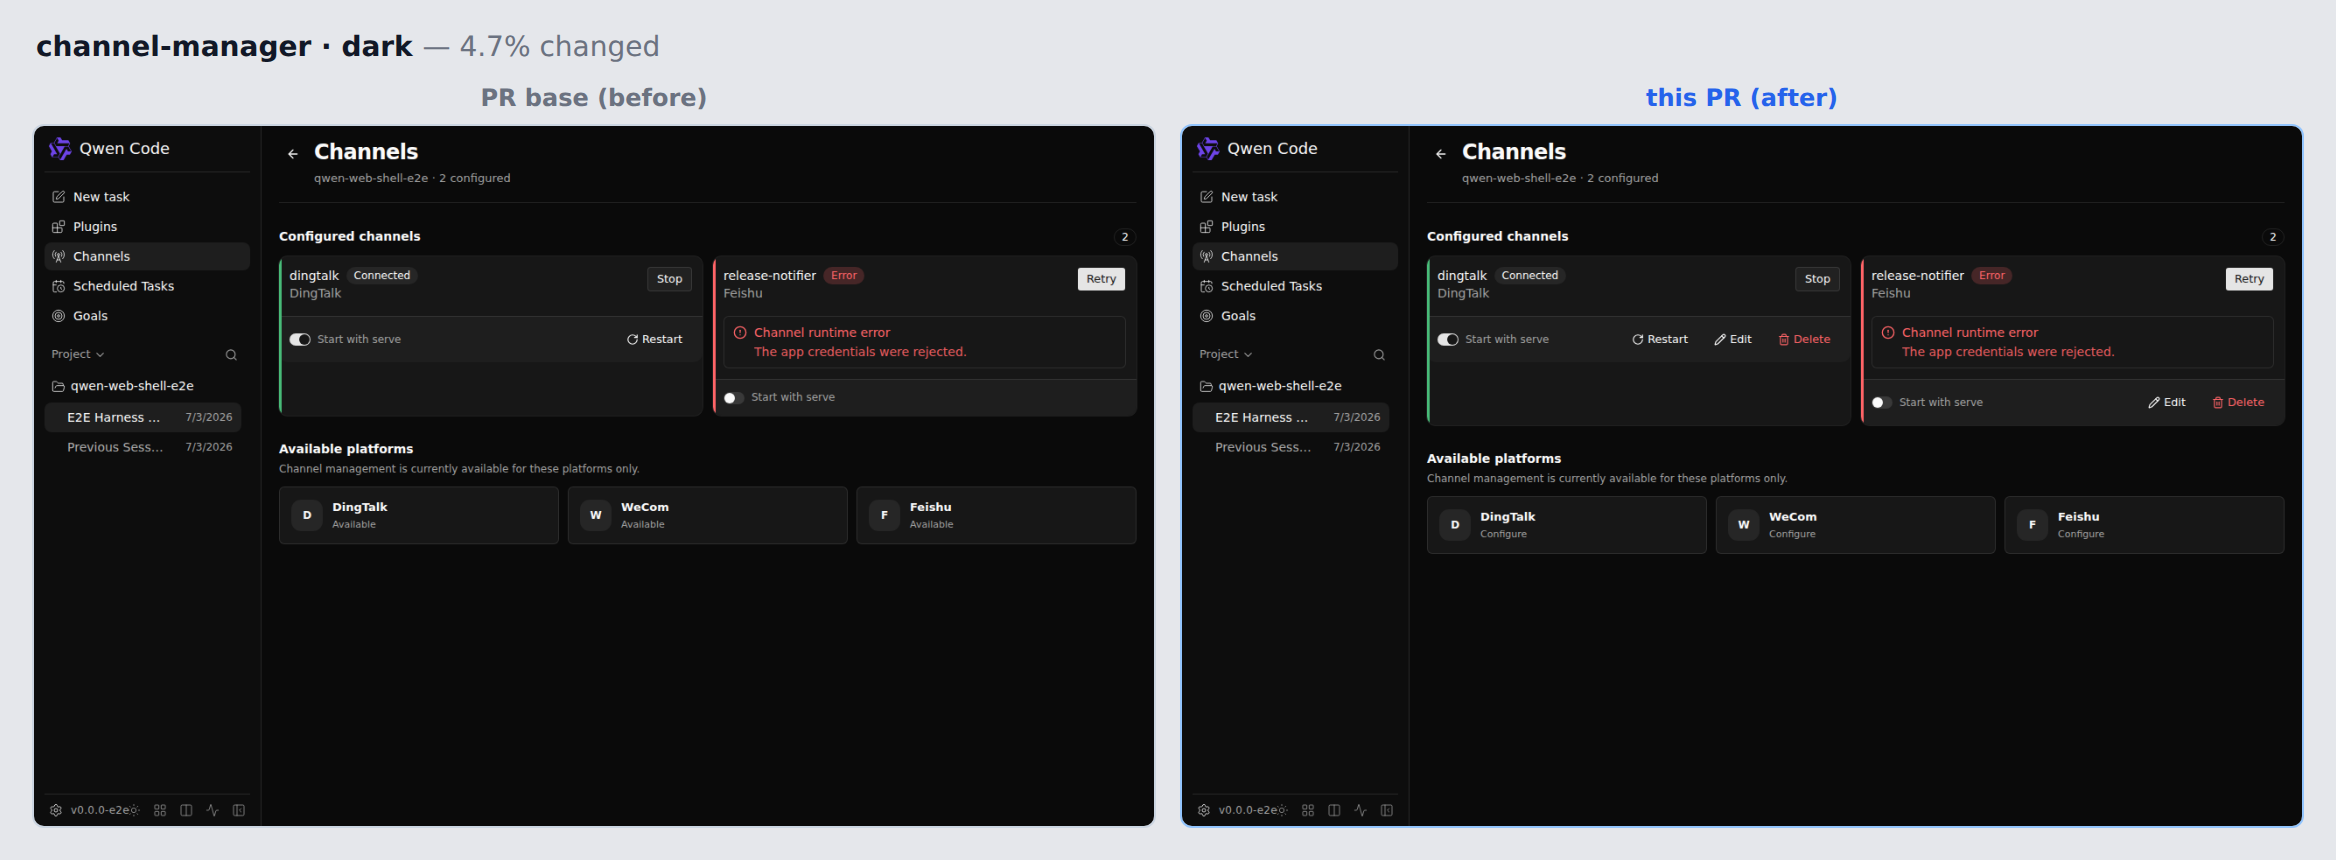Click split columns icon in after panel footer
The height and width of the screenshot is (860, 2336).
[1334, 810]
